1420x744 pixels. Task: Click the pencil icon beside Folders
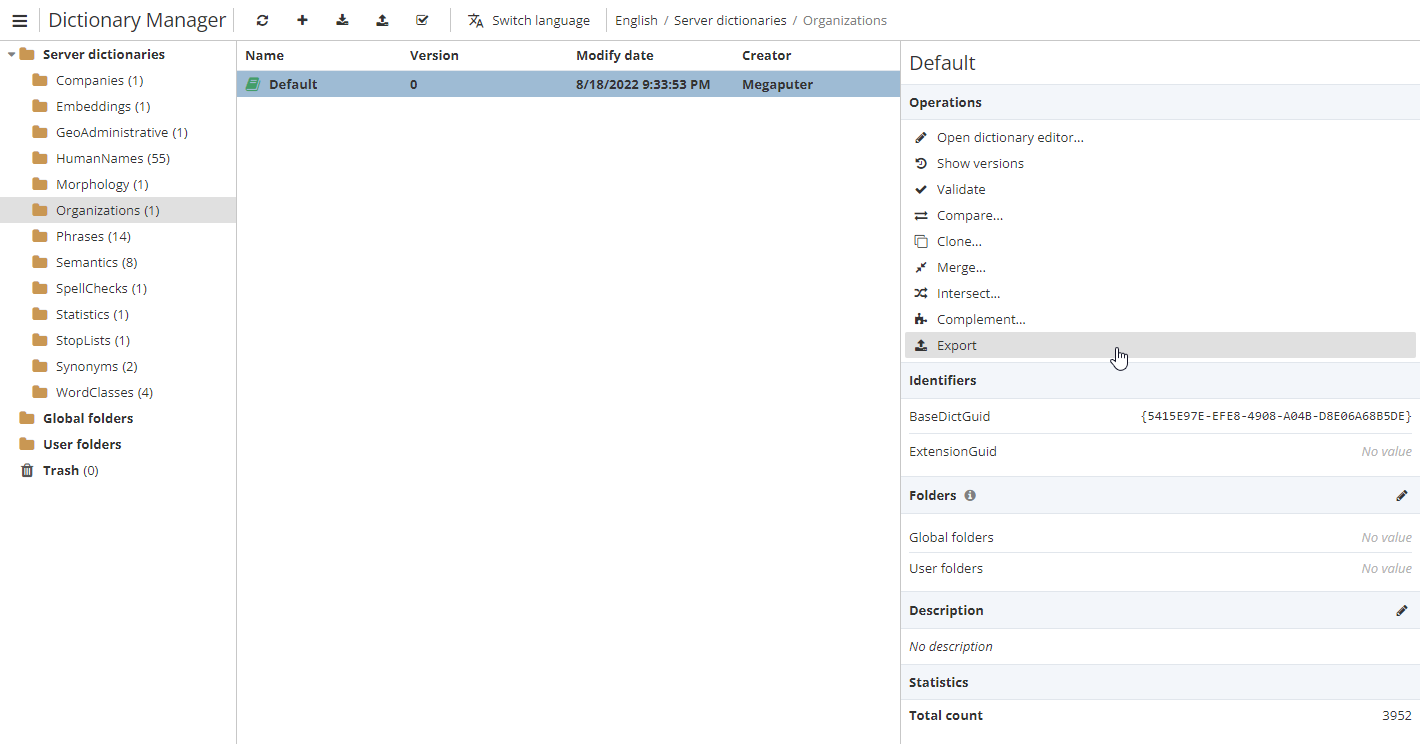click(1402, 495)
